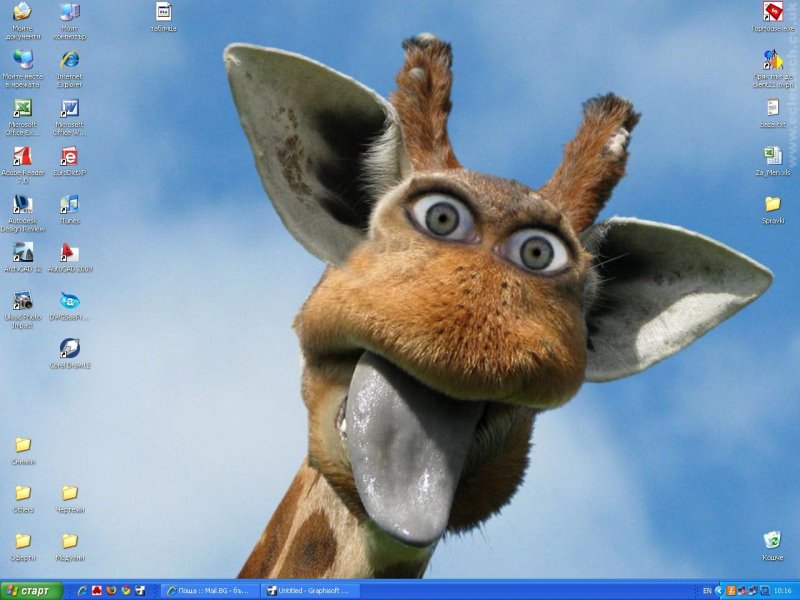Switch to the Mail.BG browser taskbar window

(x=210, y=591)
